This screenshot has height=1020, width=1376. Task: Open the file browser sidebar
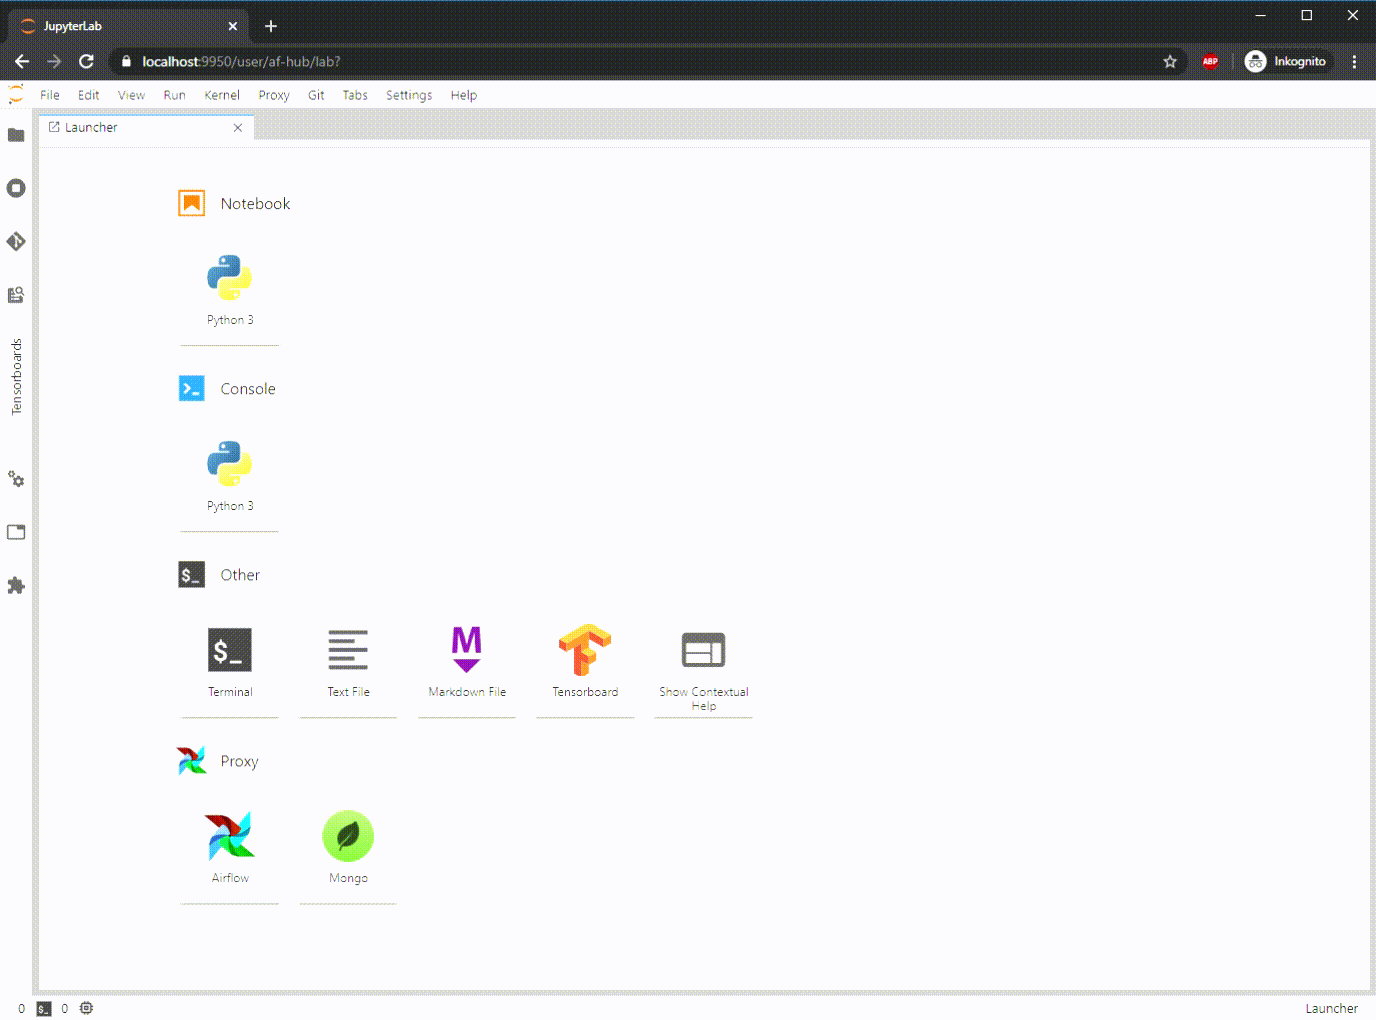click(x=16, y=134)
